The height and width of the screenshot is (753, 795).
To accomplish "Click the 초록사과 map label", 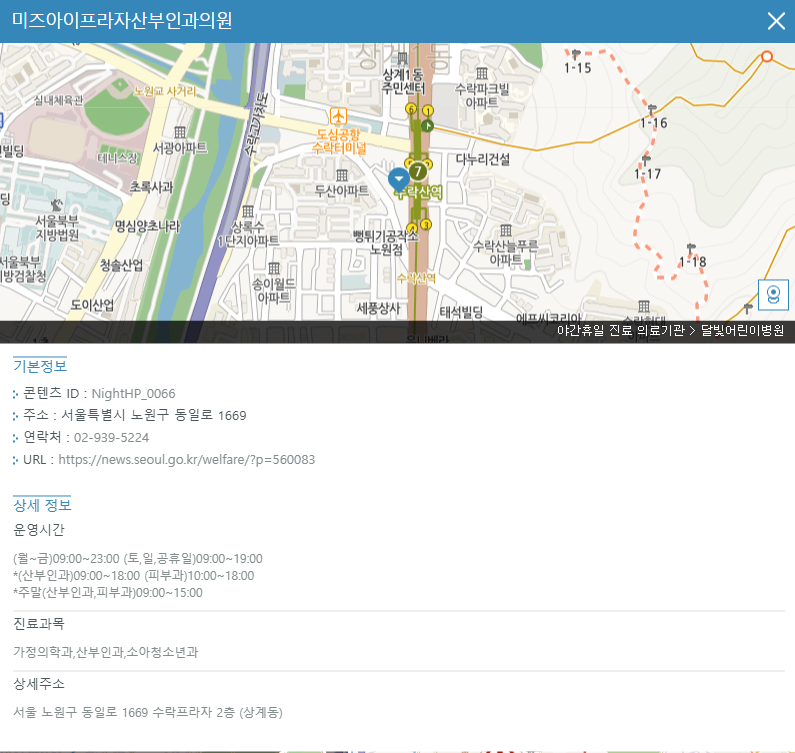I will click(152, 187).
